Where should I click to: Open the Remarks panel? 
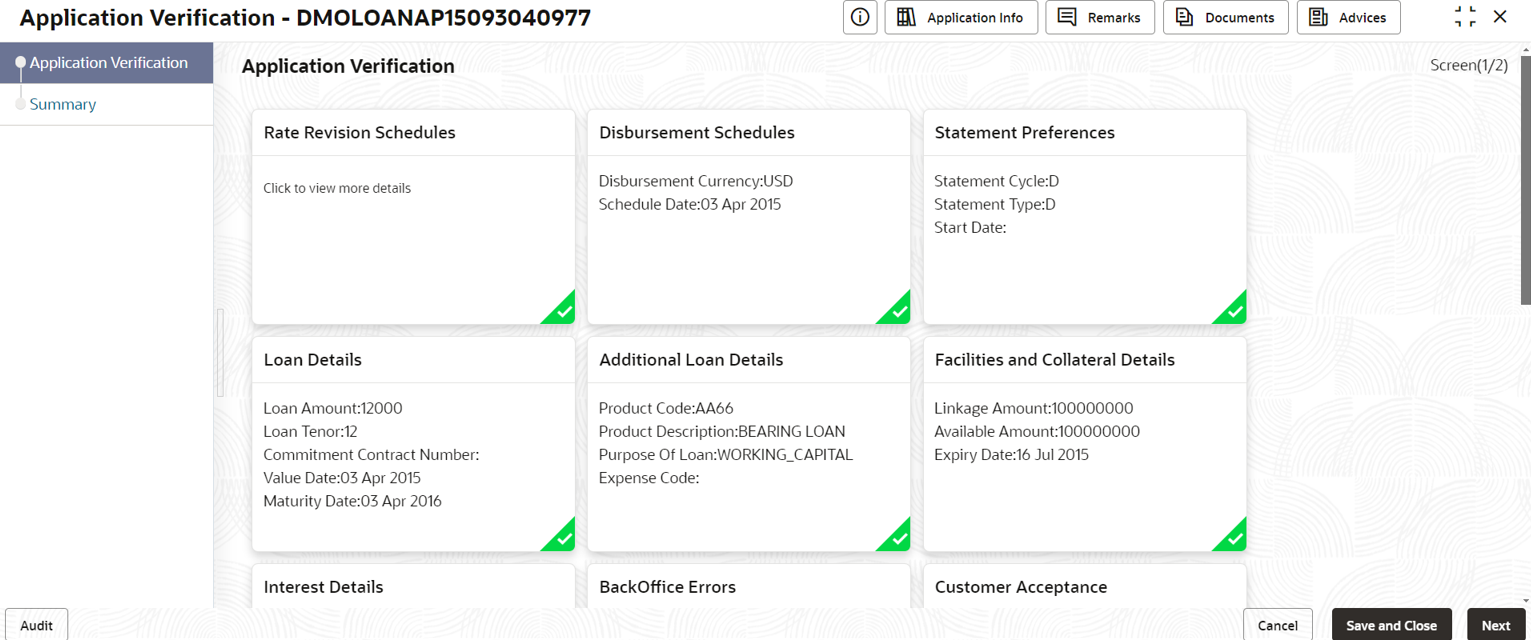click(1100, 17)
